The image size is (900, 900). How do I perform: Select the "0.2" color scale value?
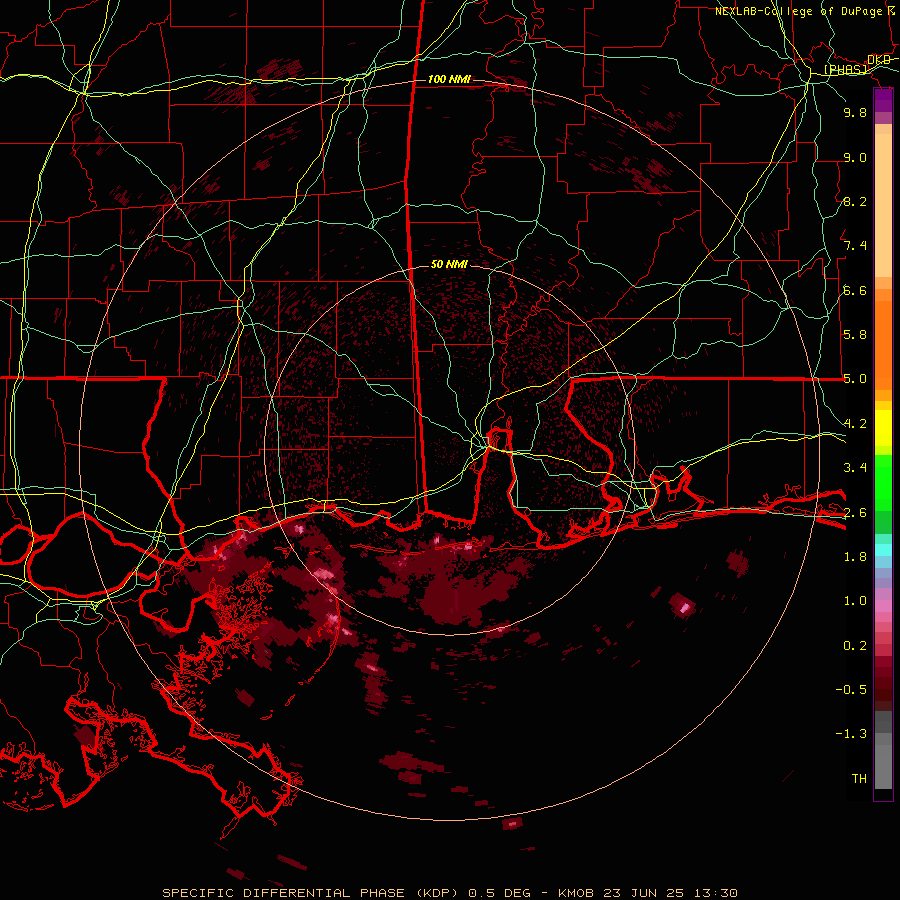point(855,646)
